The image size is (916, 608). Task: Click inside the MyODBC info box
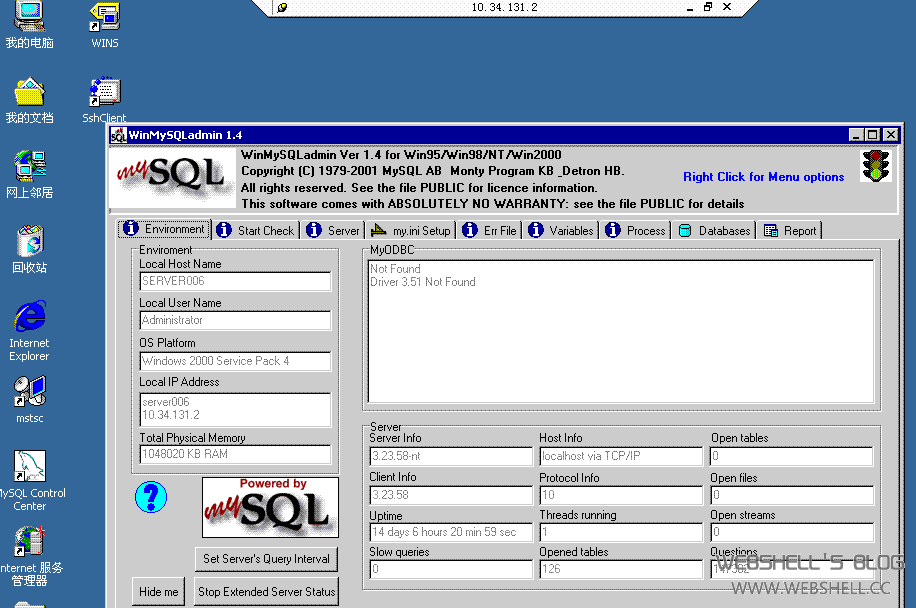click(x=620, y=331)
